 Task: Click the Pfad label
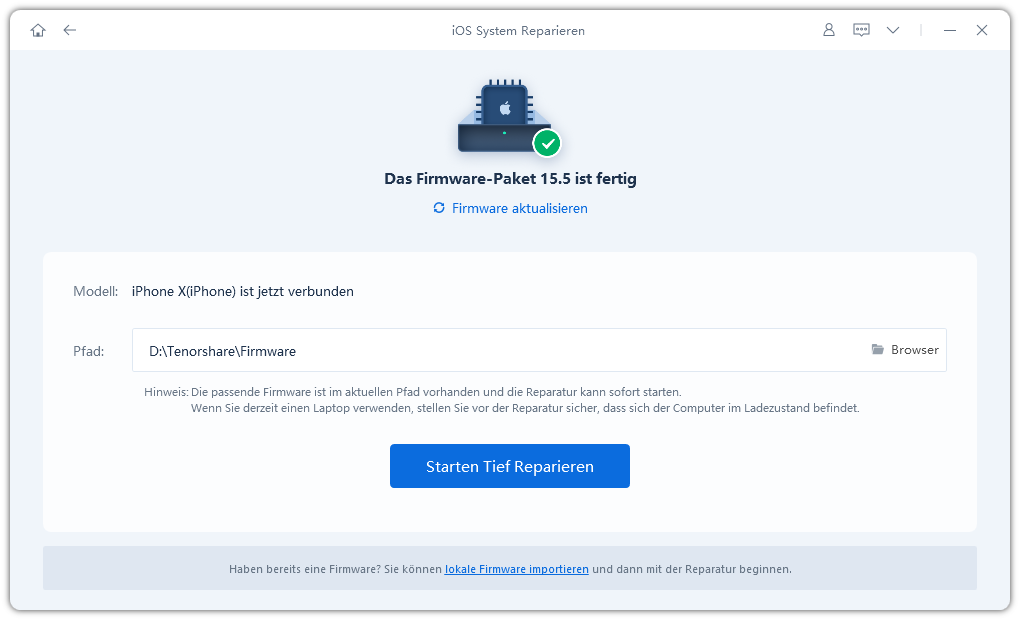click(88, 351)
